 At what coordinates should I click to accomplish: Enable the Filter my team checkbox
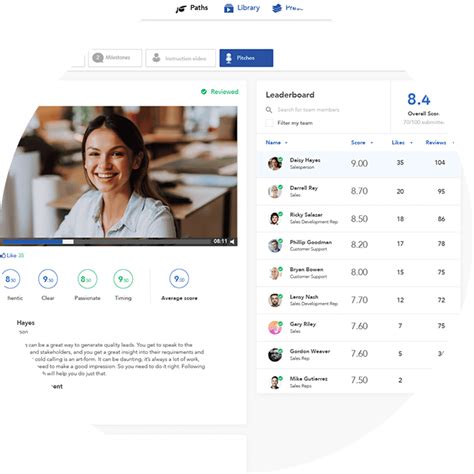point(269,123)
